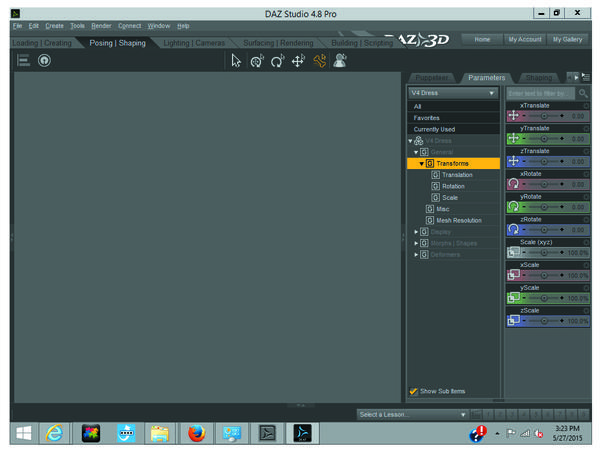This screenshot has width=600, height=452.
Task: Switch to the Shaping pane tab
Action: click(x=539, y=78)
